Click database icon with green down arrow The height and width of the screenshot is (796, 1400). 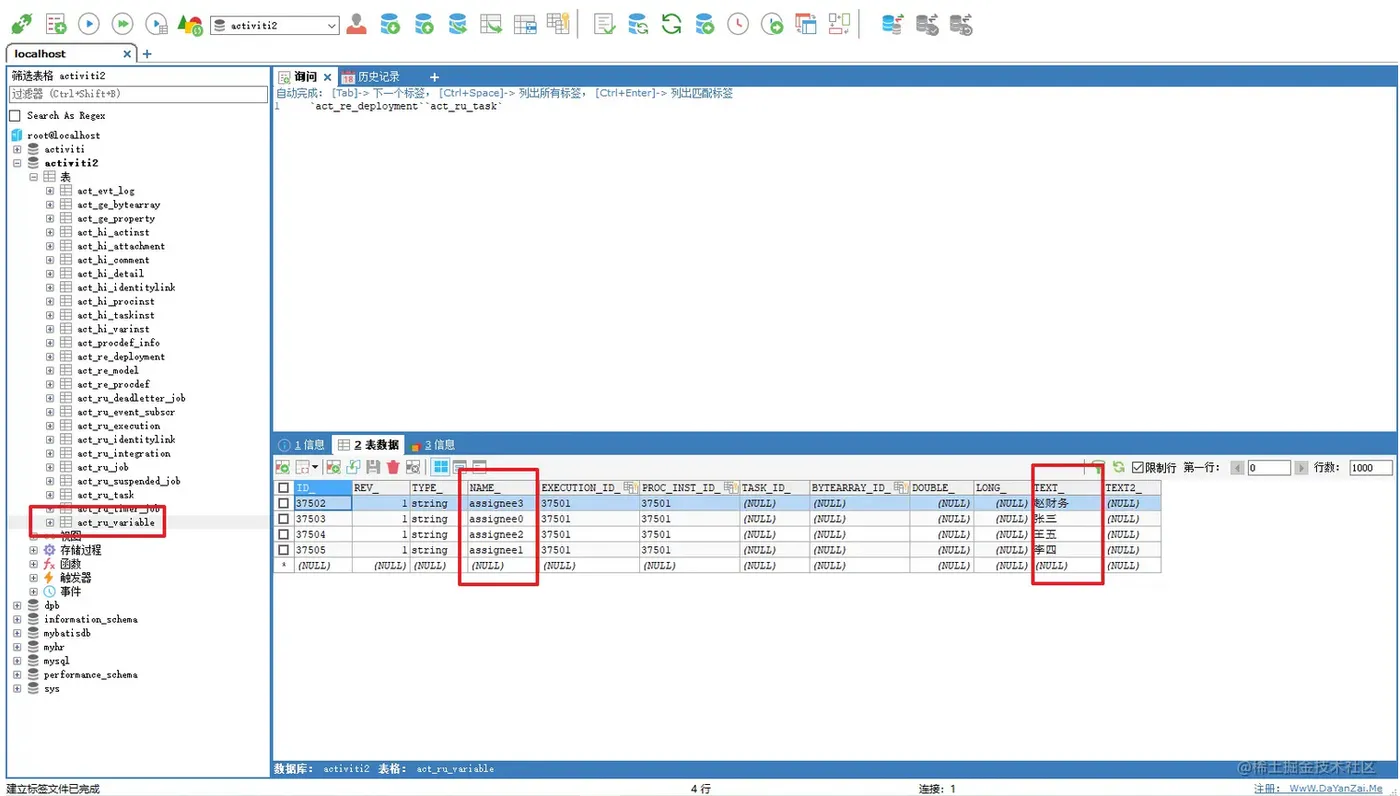pos(390,24)
